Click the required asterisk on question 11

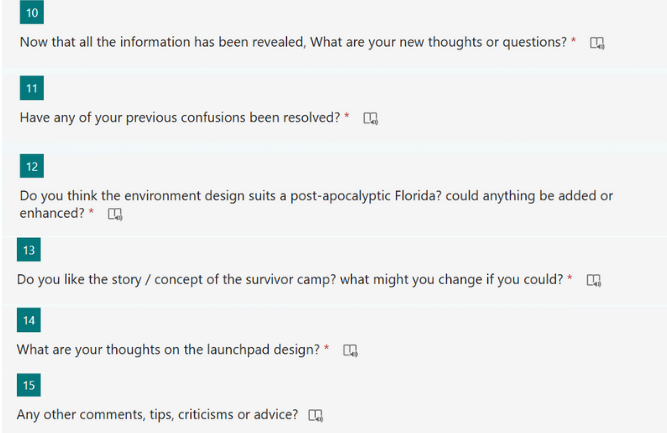coord(347,115)
